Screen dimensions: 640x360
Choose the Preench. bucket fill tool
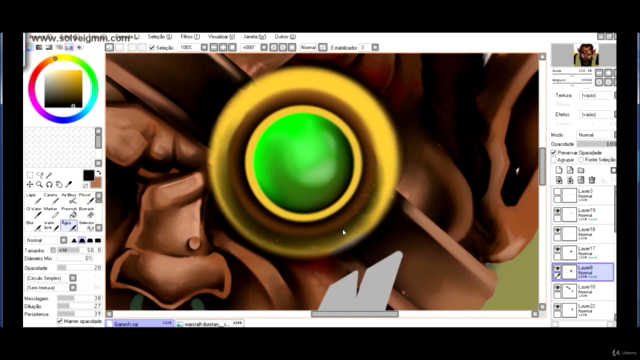pos(69,213)
